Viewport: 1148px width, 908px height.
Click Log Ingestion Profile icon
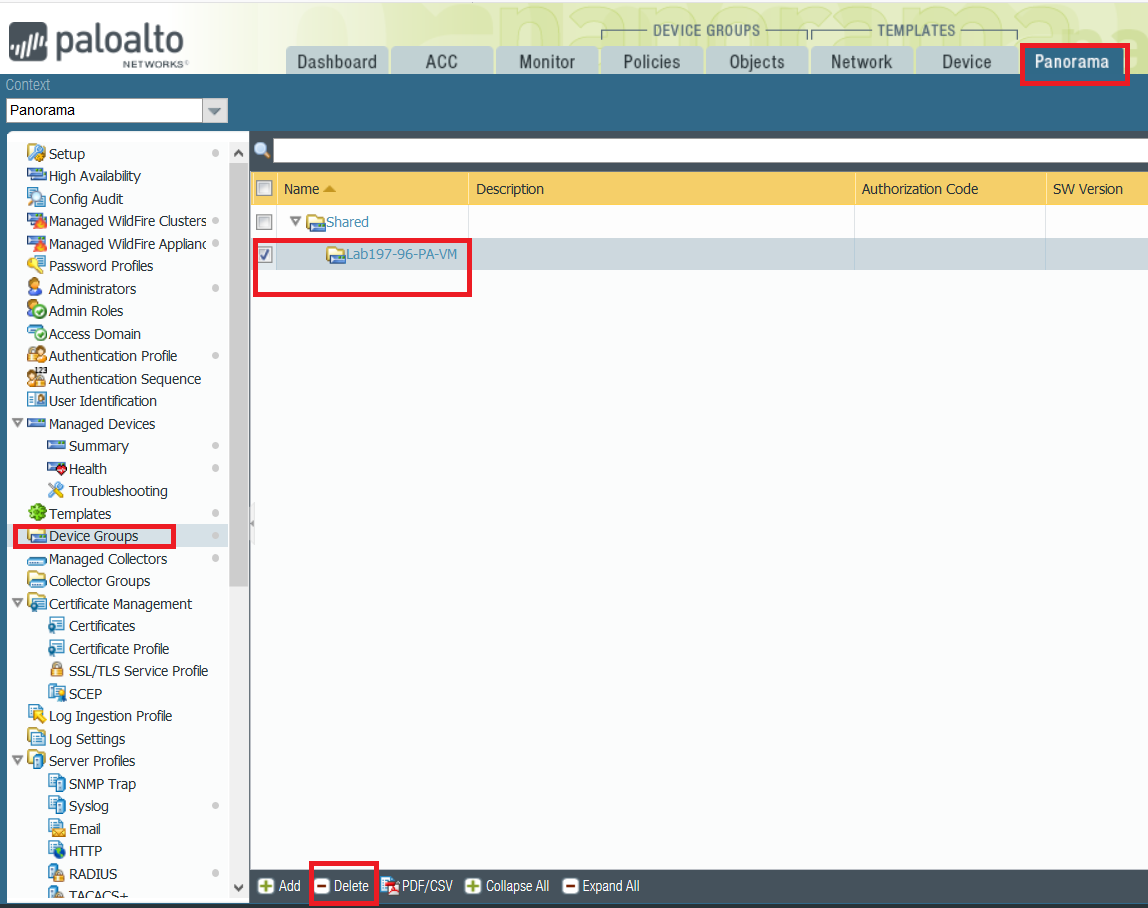(x=36, y=715)
